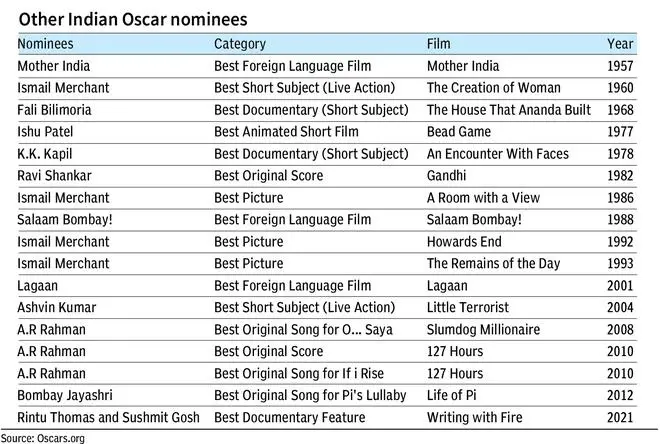
Task: Select the A Room with a View cell
Action: [483, 198]
